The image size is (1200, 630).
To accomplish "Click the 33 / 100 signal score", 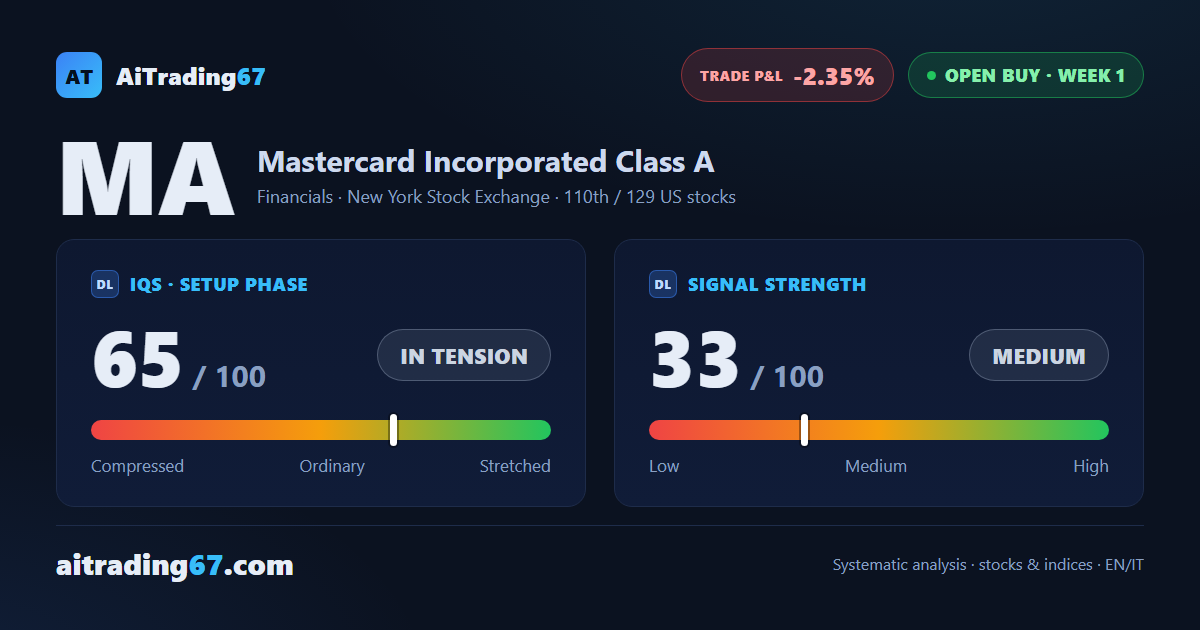I will (x=737, y=362).
